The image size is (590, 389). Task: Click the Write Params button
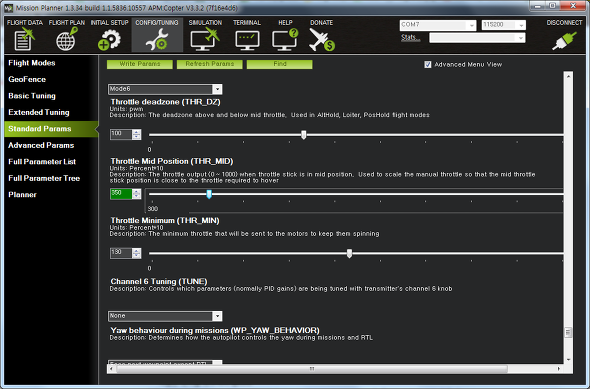[x=140, y=64]
